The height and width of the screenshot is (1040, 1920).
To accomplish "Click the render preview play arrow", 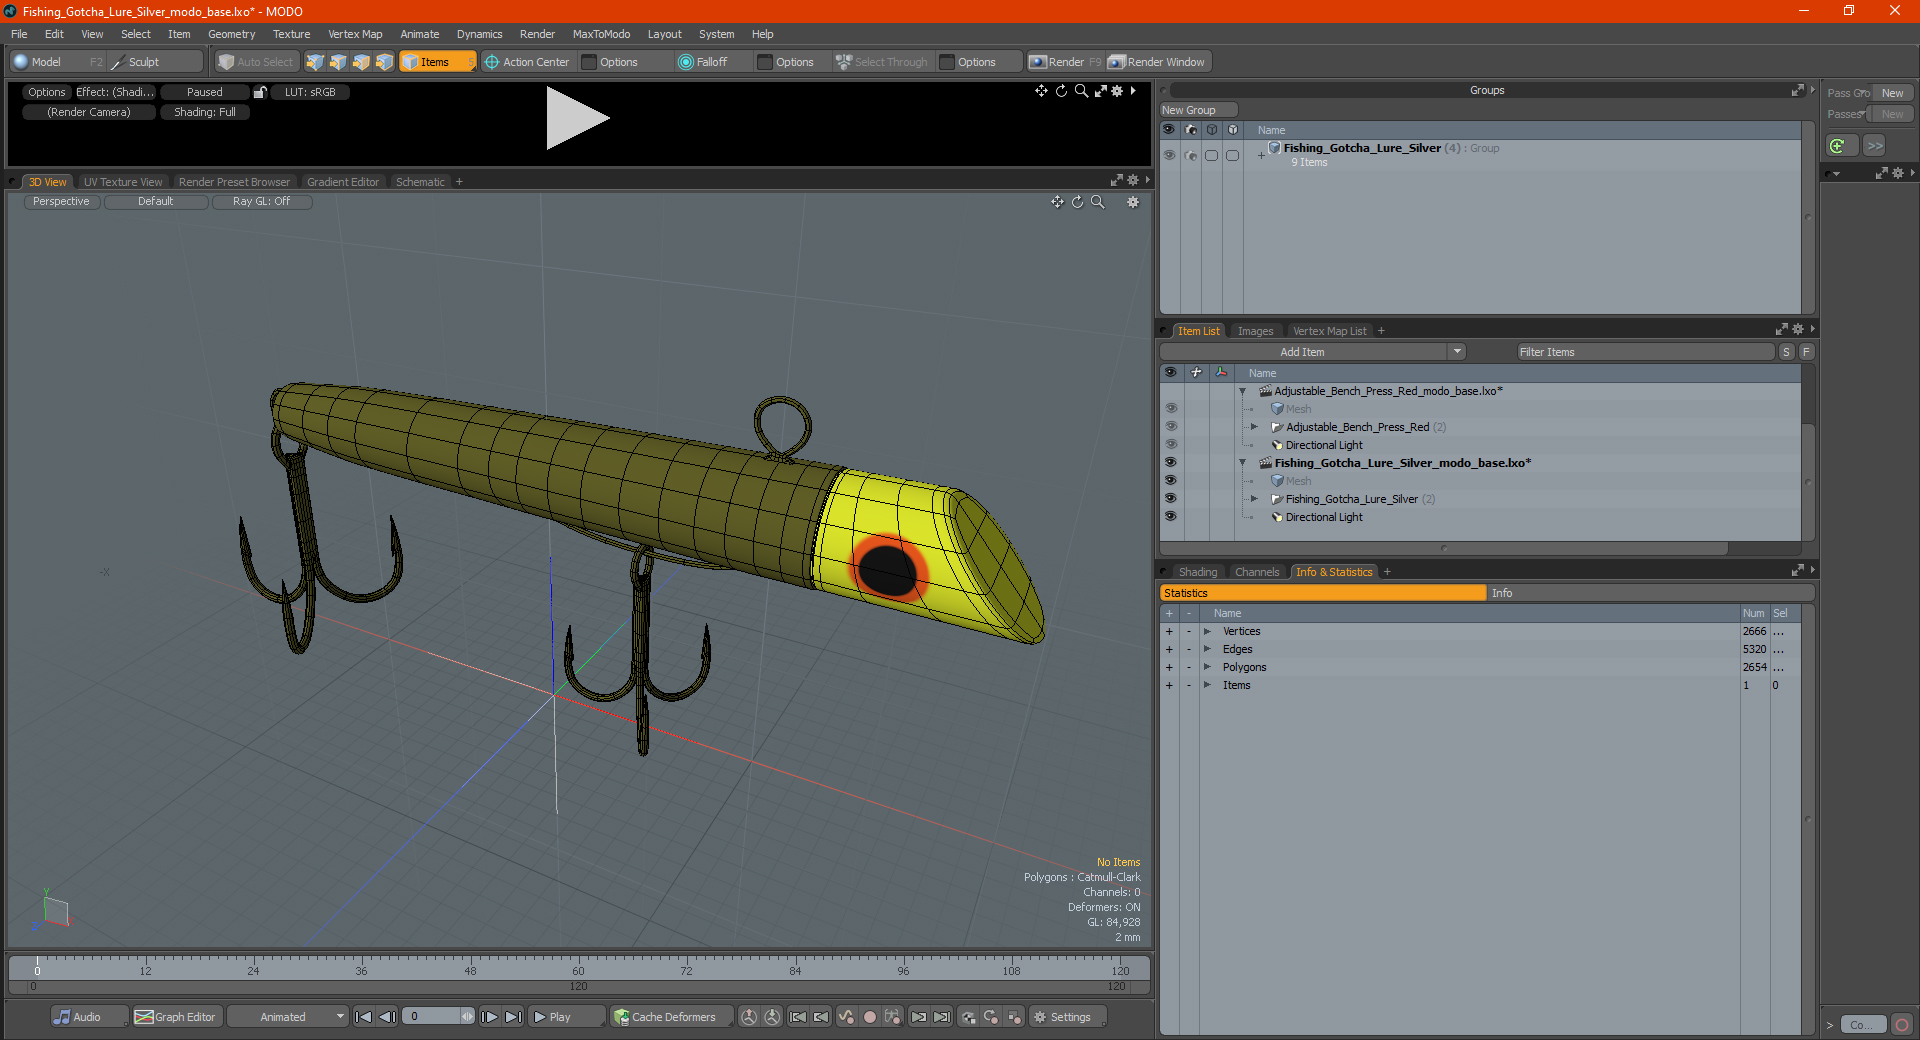I will point(577,118).
